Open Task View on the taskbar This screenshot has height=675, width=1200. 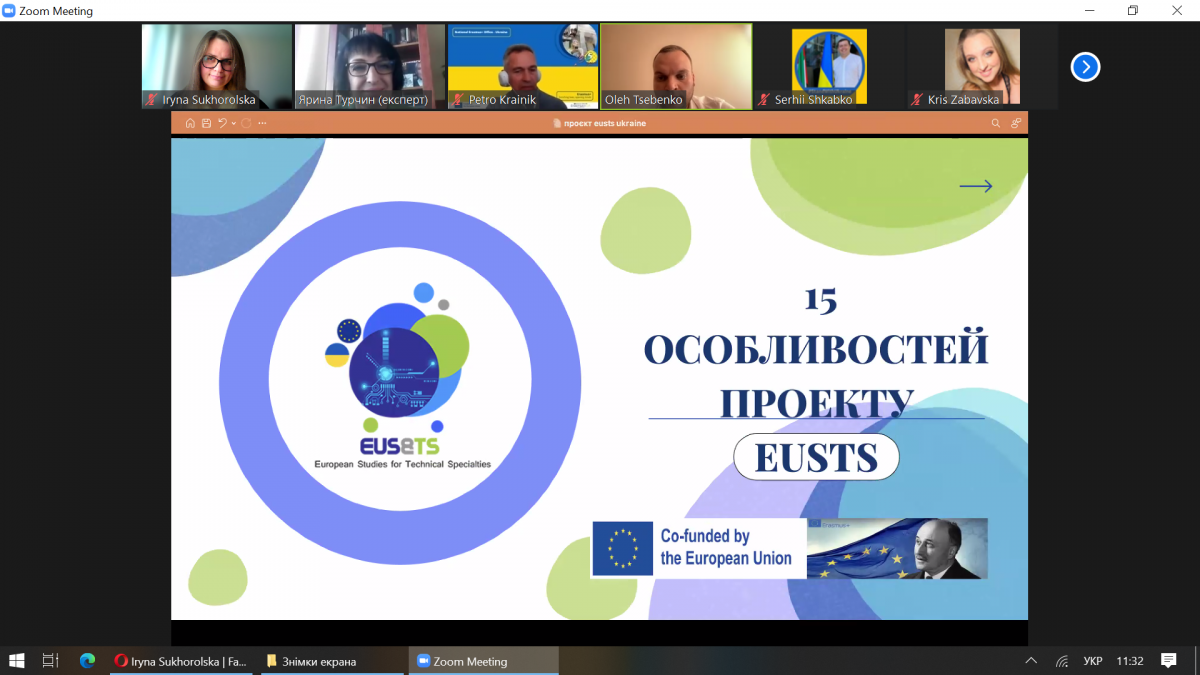(51, 661)
